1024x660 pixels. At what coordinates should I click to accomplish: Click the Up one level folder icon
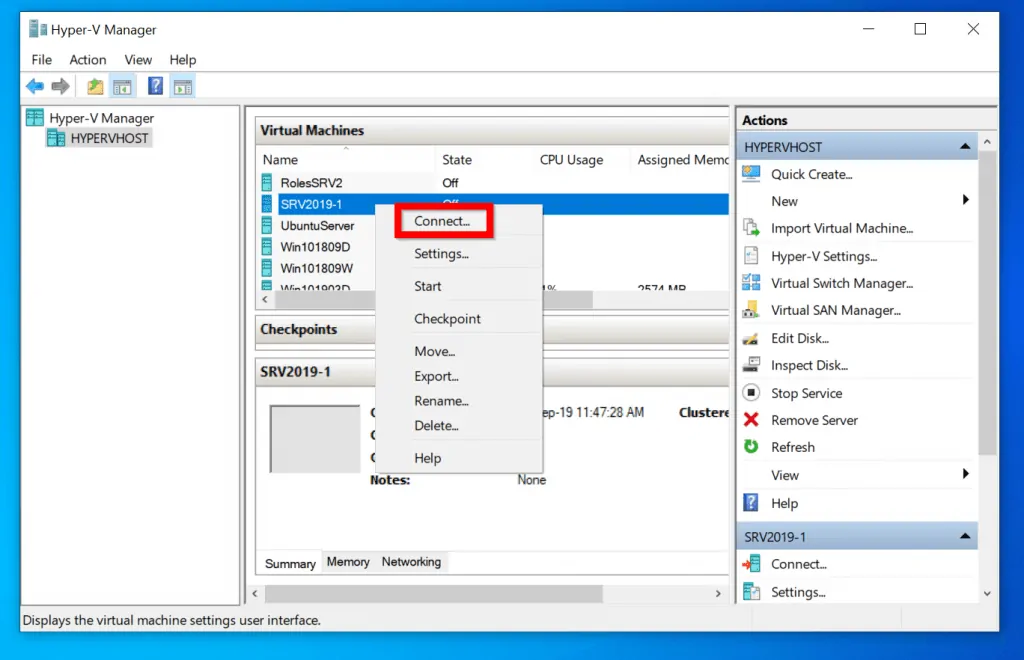coord(95,87)
